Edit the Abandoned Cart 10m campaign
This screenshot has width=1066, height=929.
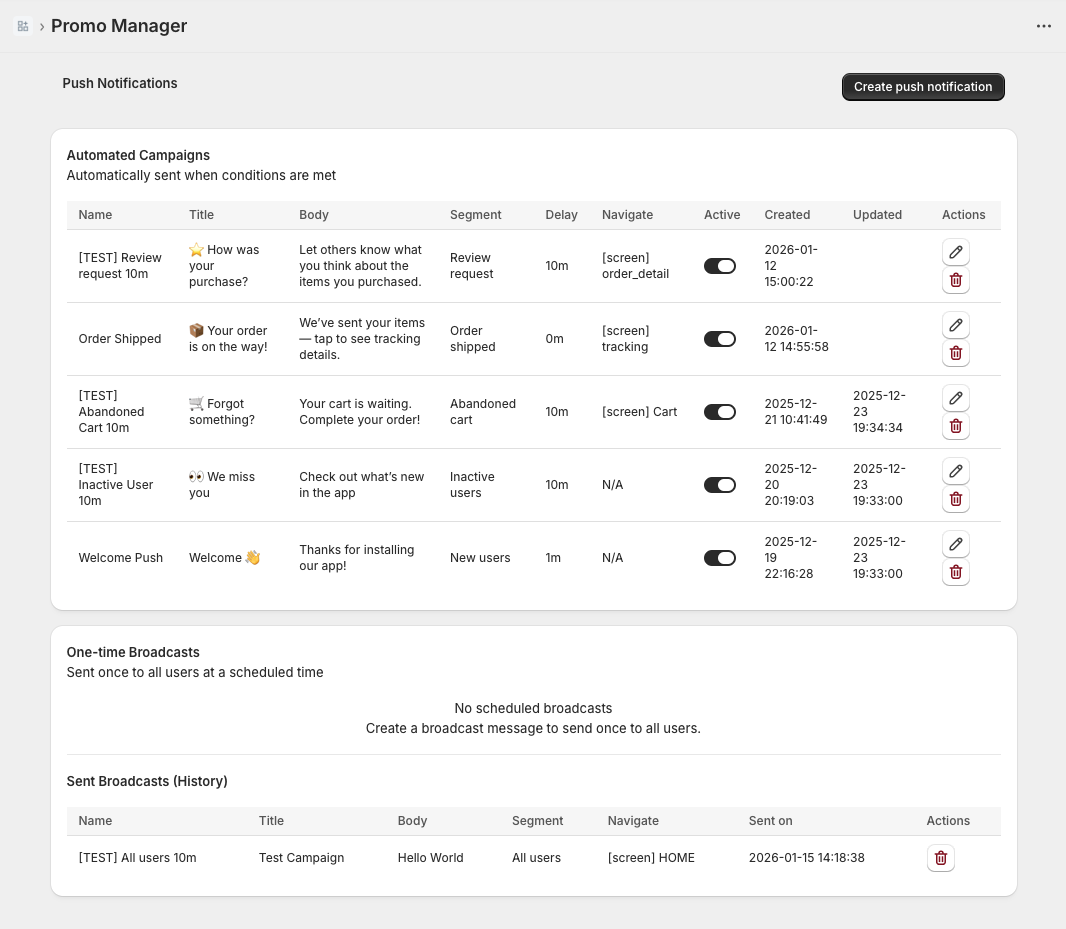(955, 398)
